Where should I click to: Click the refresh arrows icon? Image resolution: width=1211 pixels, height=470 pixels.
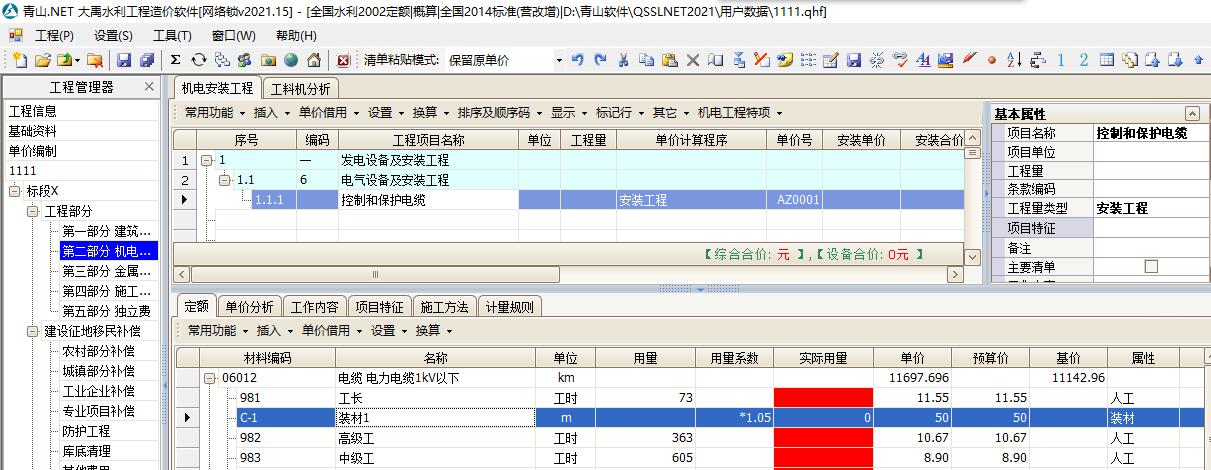point(199,60)
